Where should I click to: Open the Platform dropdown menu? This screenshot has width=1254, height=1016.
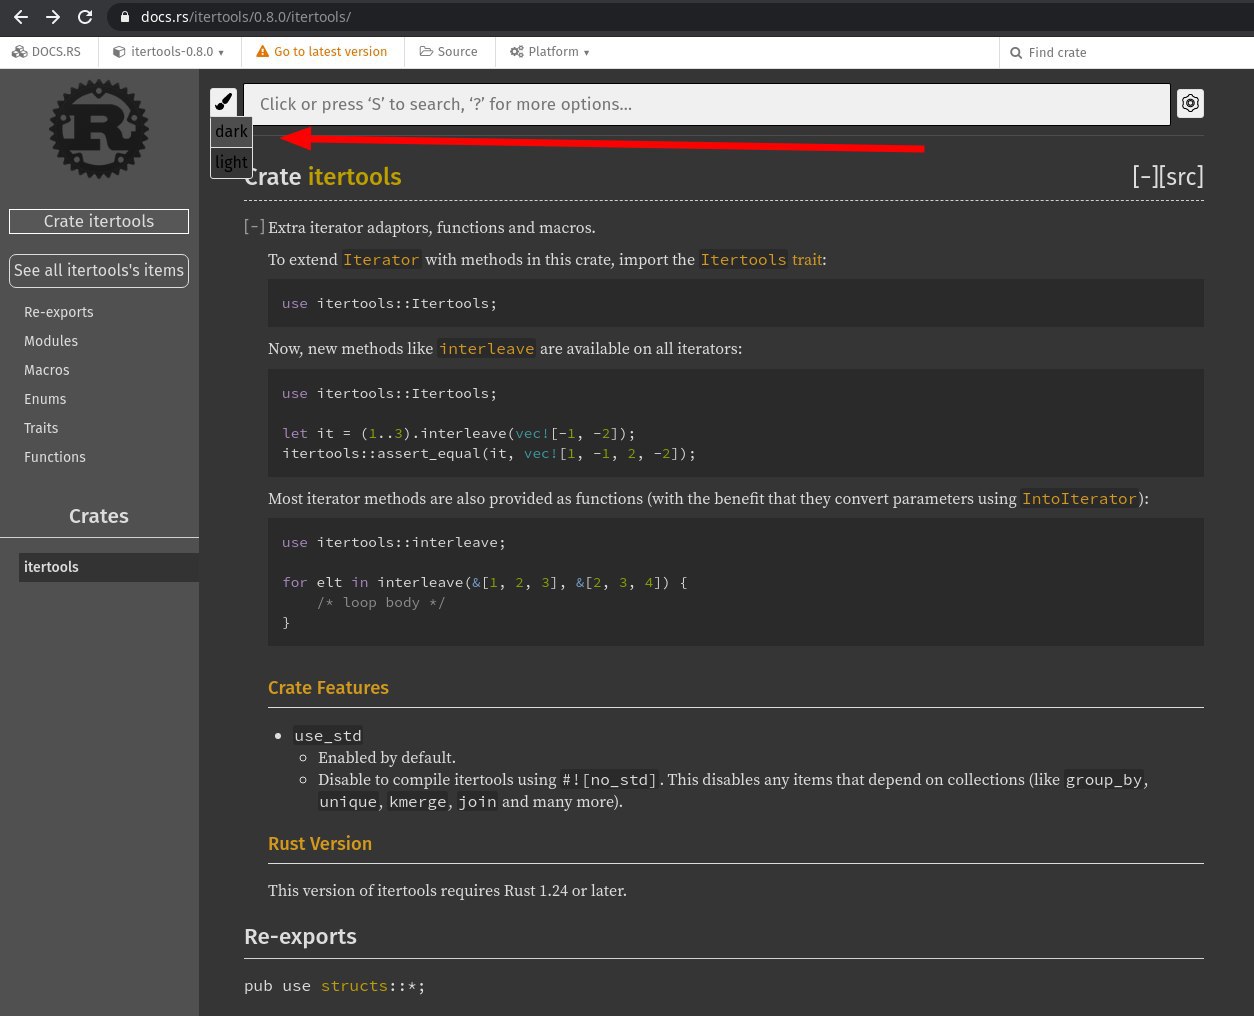[x=549, y=52]
